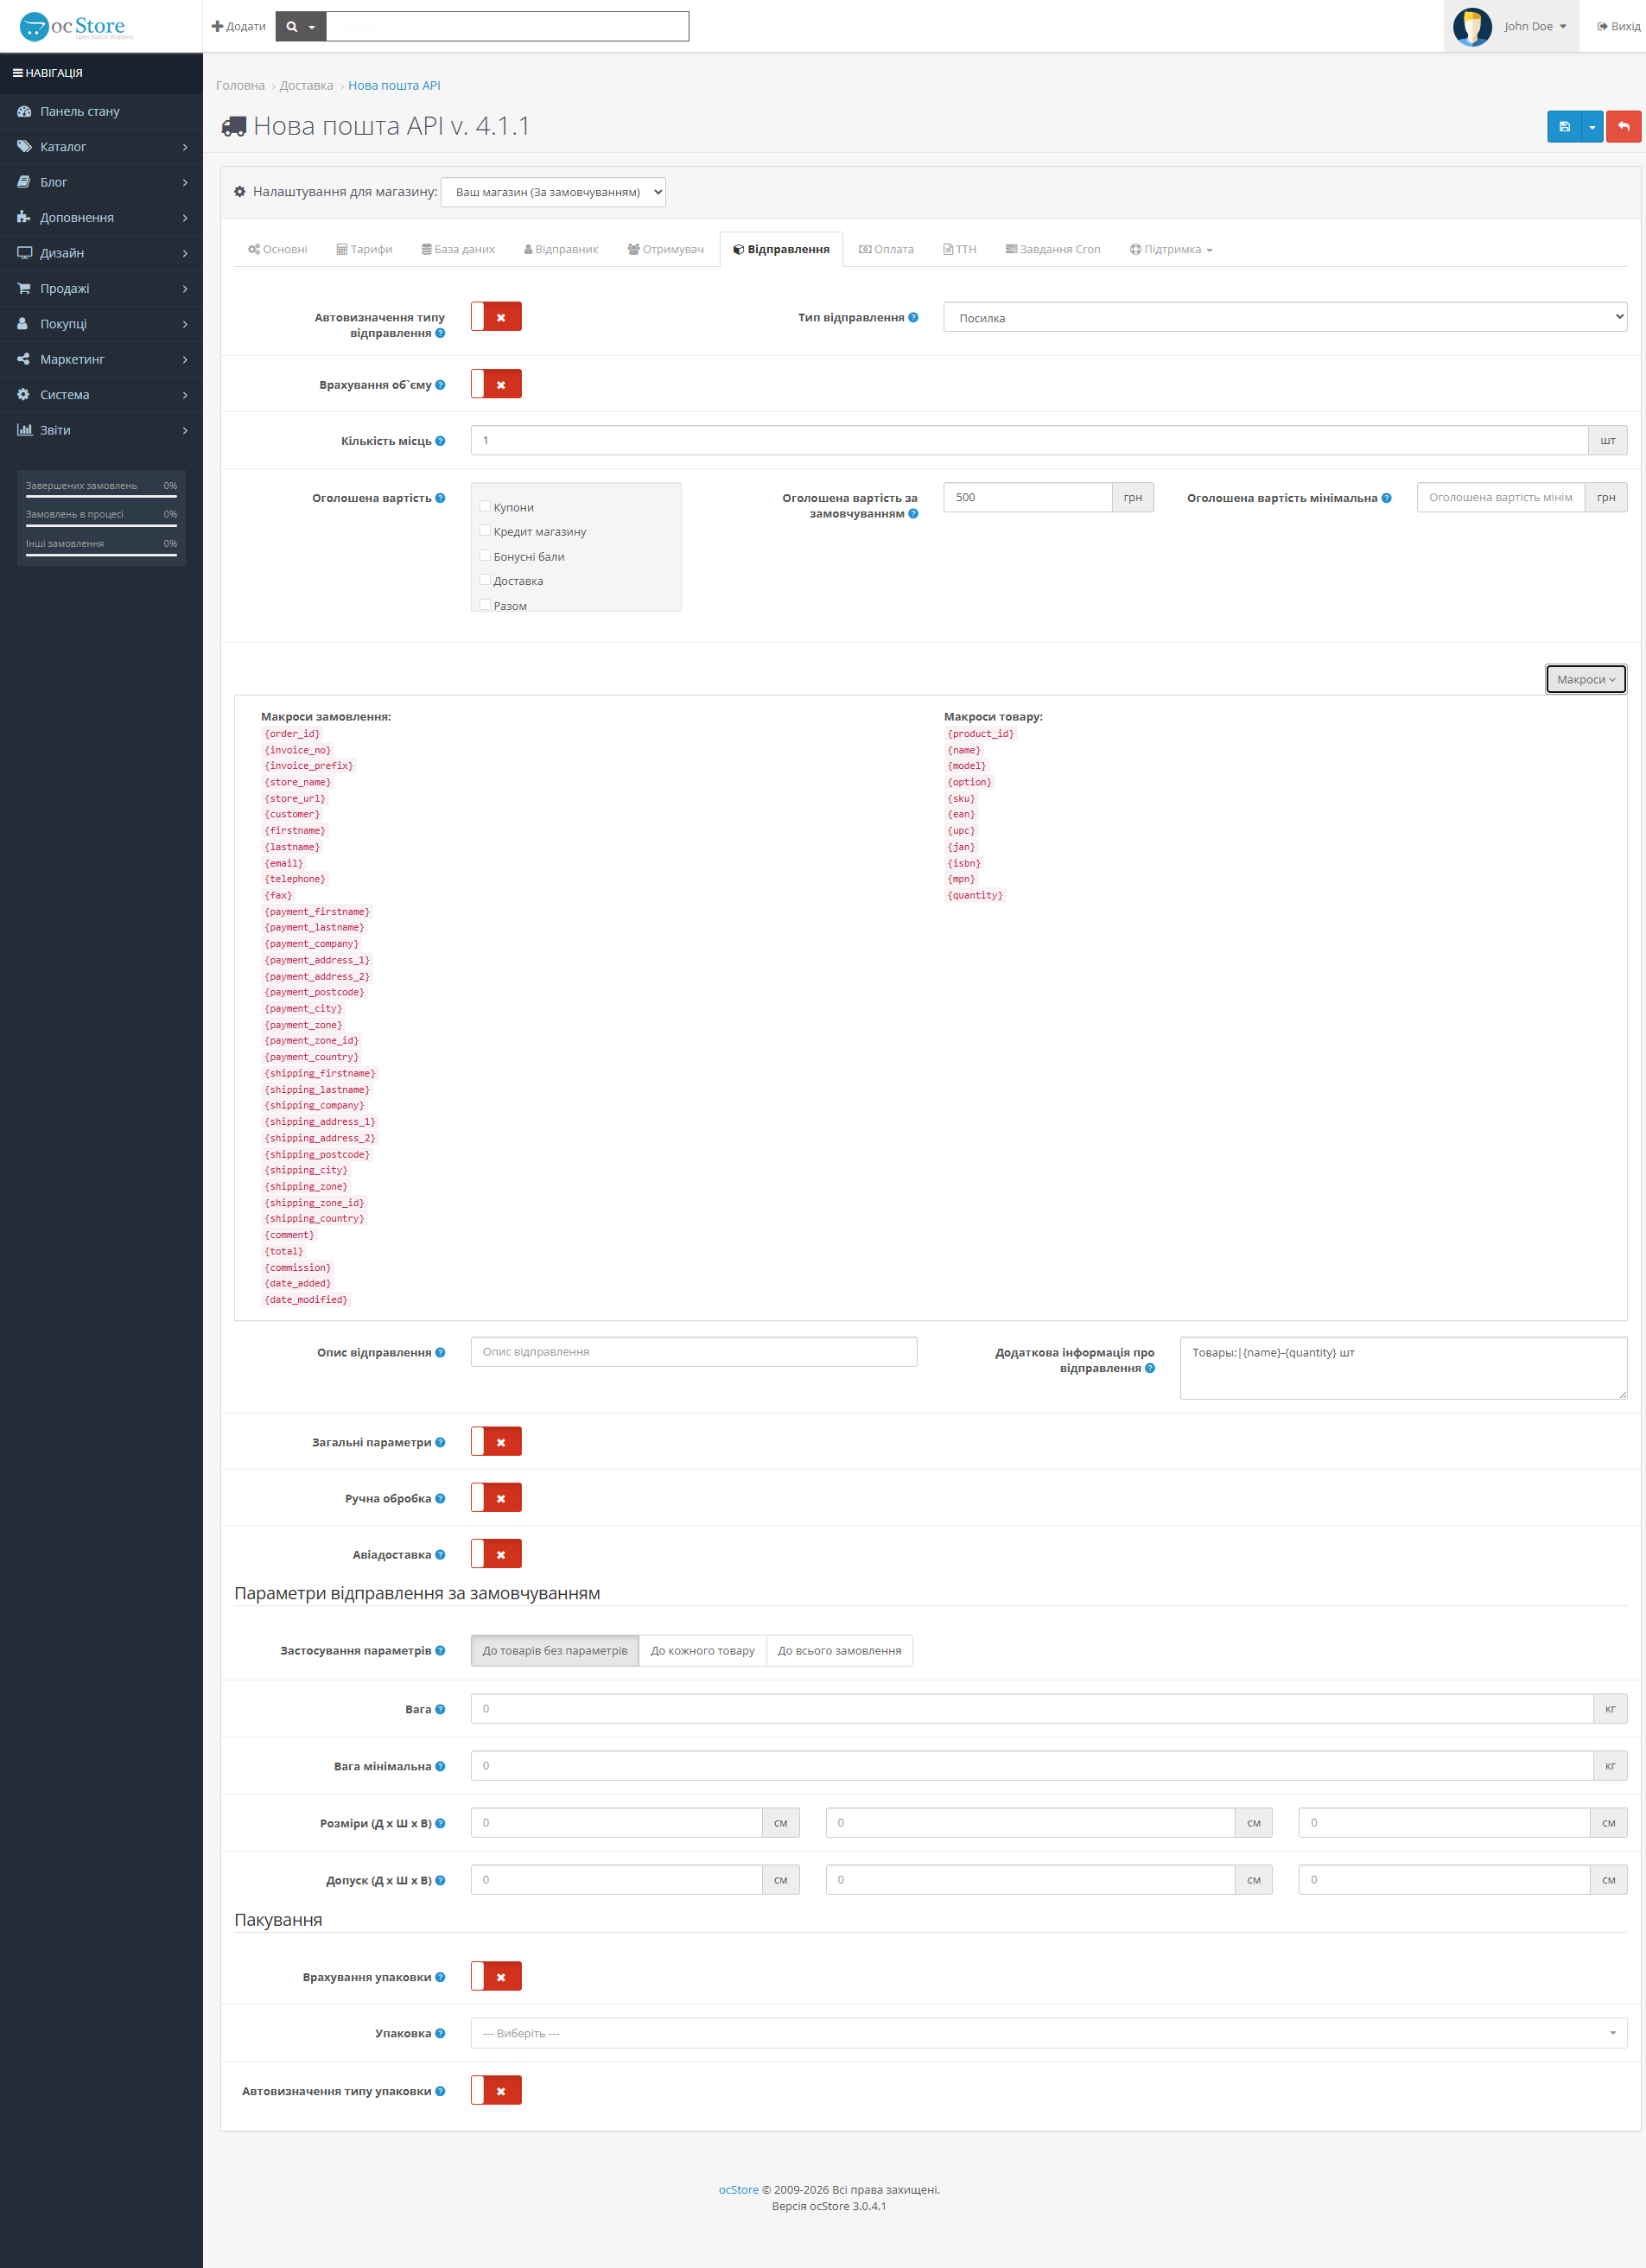Screen dimensions: 1646x2268
Task: Click the John Doe avatar
Action: (1472, 26)
